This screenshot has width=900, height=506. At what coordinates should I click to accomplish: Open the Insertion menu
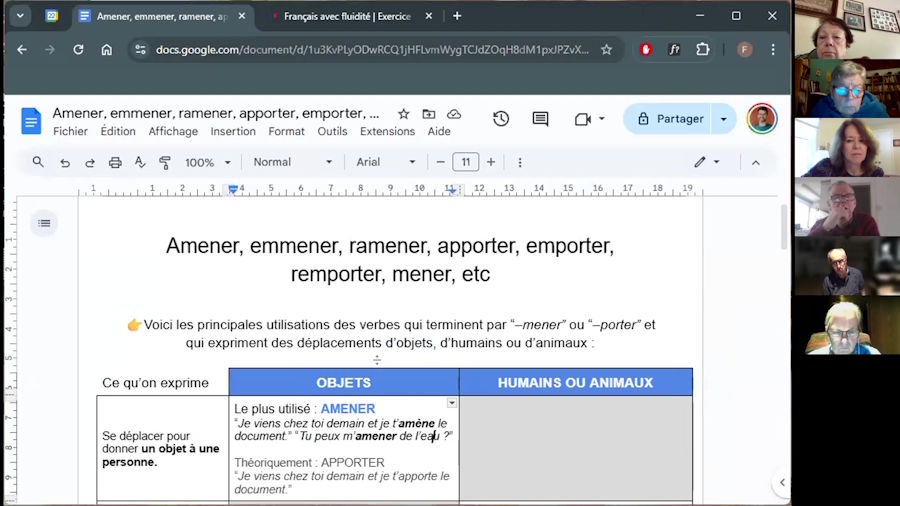tap(233, 131)
